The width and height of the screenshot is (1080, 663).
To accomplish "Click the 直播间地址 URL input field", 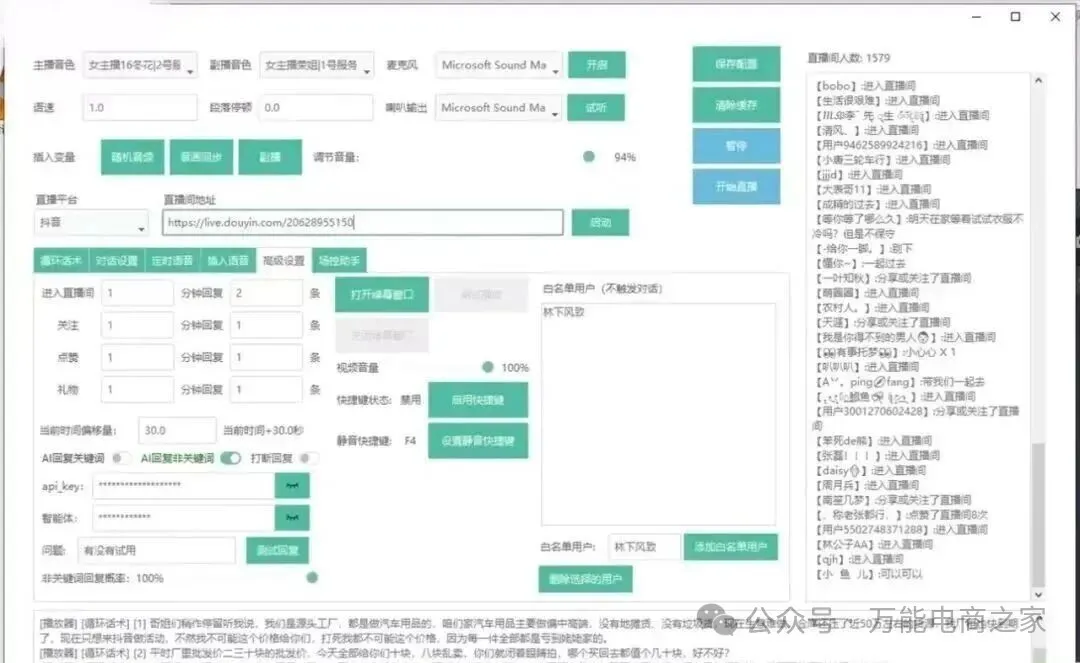I will pos(362,223).
